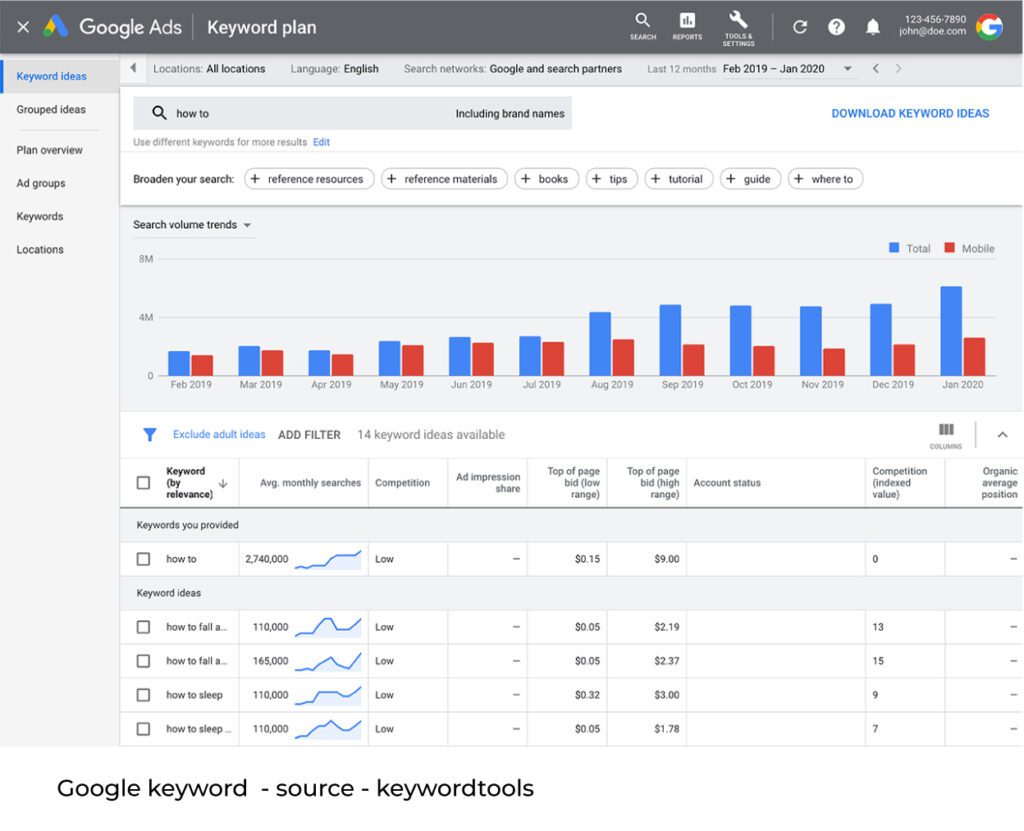
Task: Open Plan overview in sidebar
Action: point(50,150)
